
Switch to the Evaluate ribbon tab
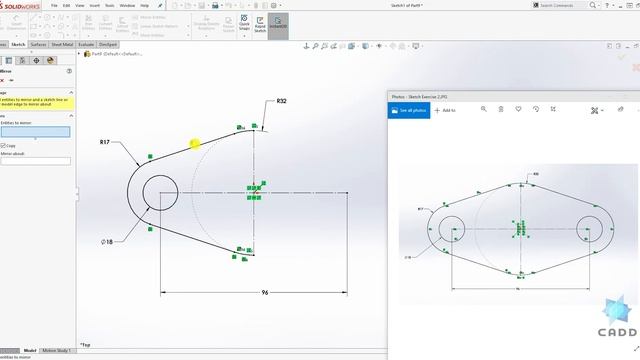click(86, 44)
